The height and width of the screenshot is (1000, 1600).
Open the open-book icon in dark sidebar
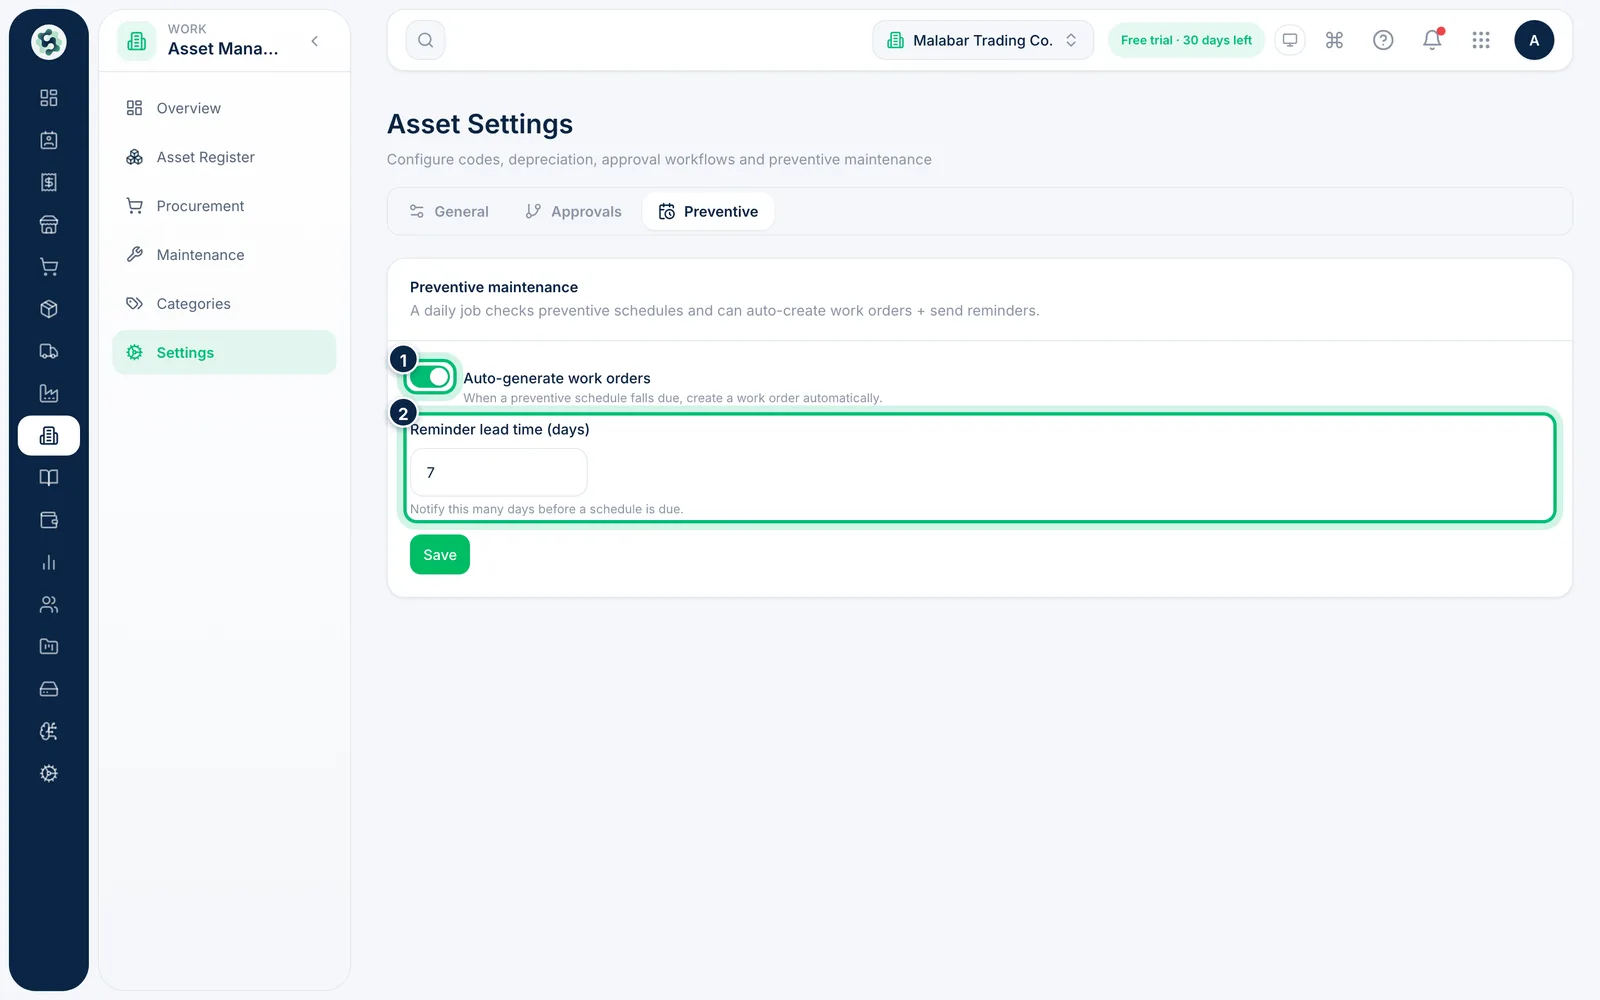(x=48, y=478)
